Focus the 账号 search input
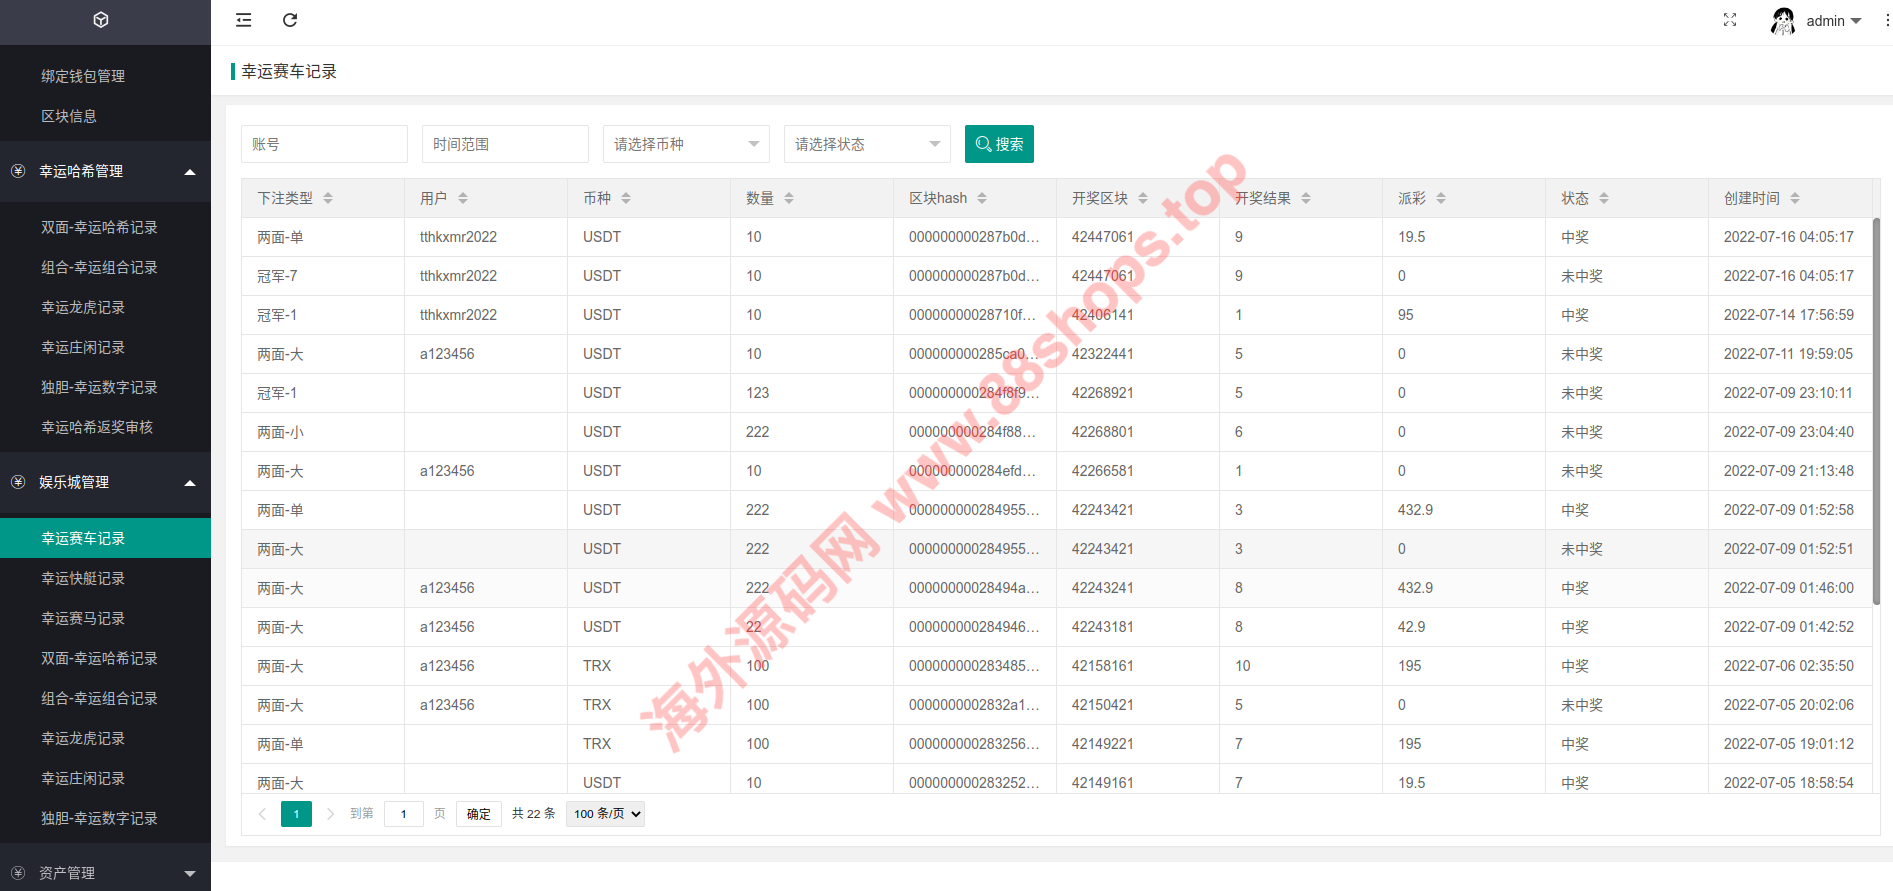 pos(324,144)
